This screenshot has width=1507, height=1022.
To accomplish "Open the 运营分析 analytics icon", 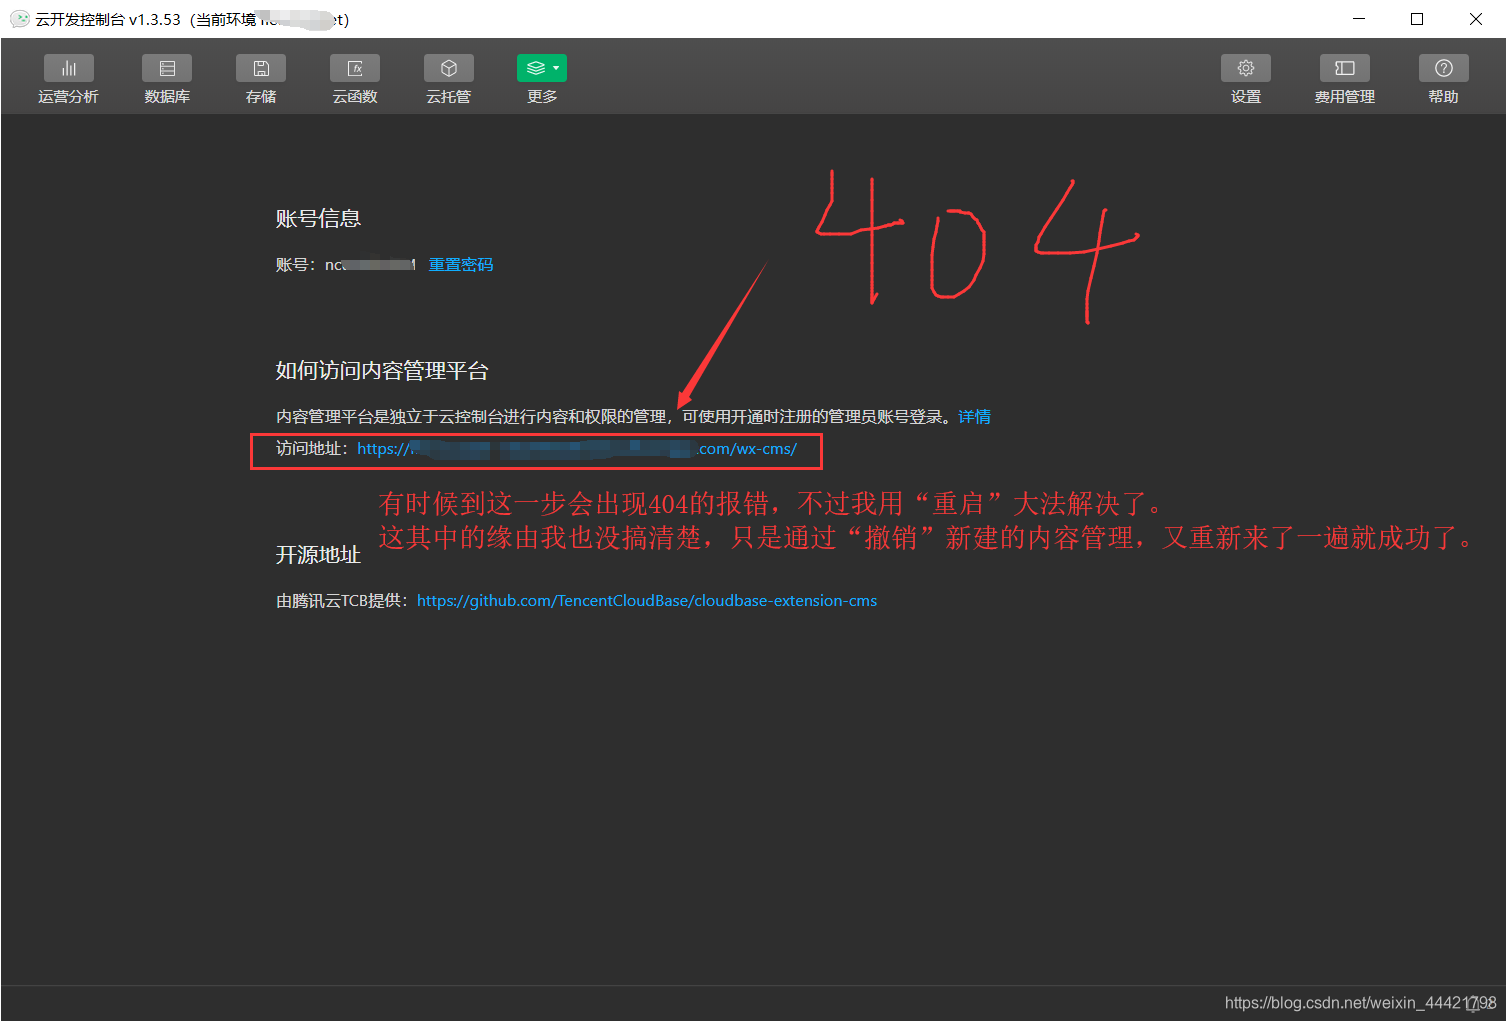I will (x=68, y=68).
